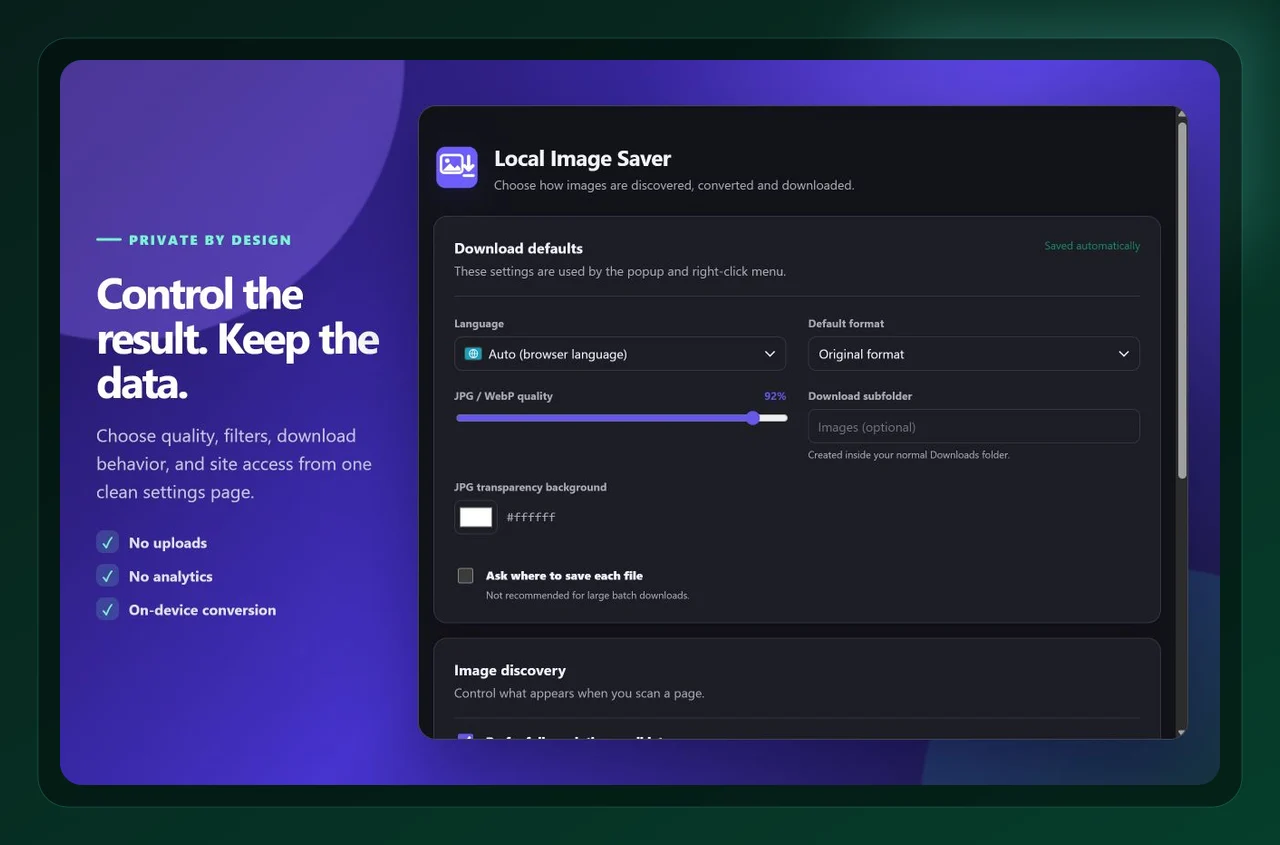This screenshot has width=1280, height=845.
Task: Click the #ffffff hex value text
Action: click(x=531, y=517)
